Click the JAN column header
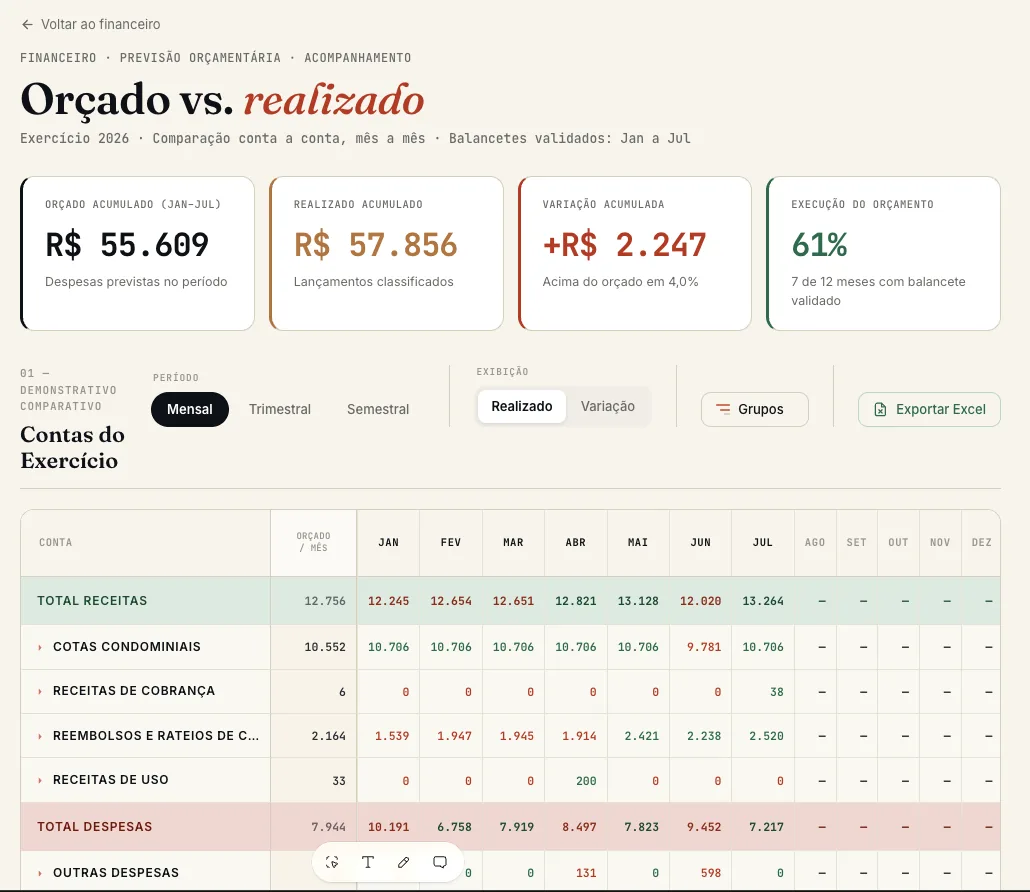 [x=388, y=543]
